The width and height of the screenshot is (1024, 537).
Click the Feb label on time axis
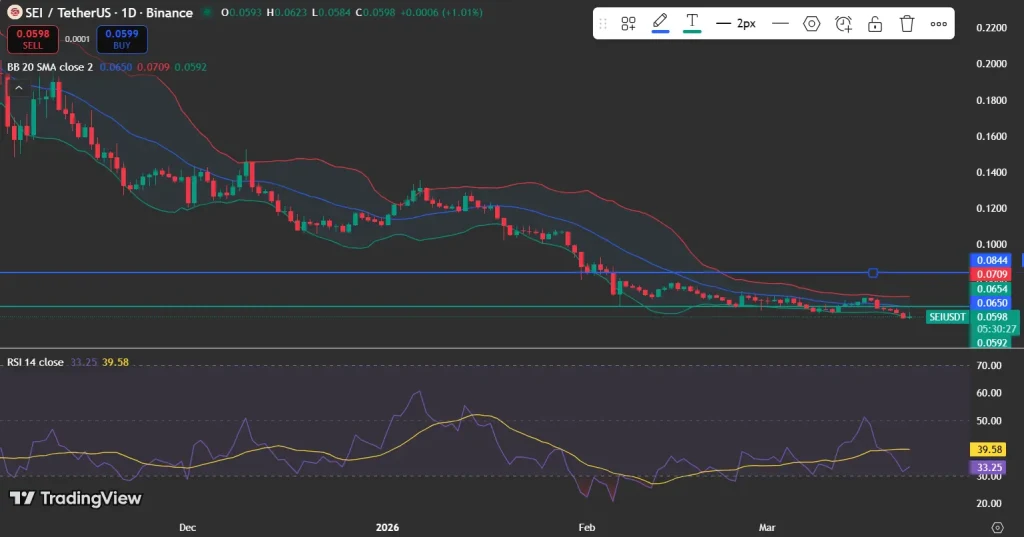point(586,527)
